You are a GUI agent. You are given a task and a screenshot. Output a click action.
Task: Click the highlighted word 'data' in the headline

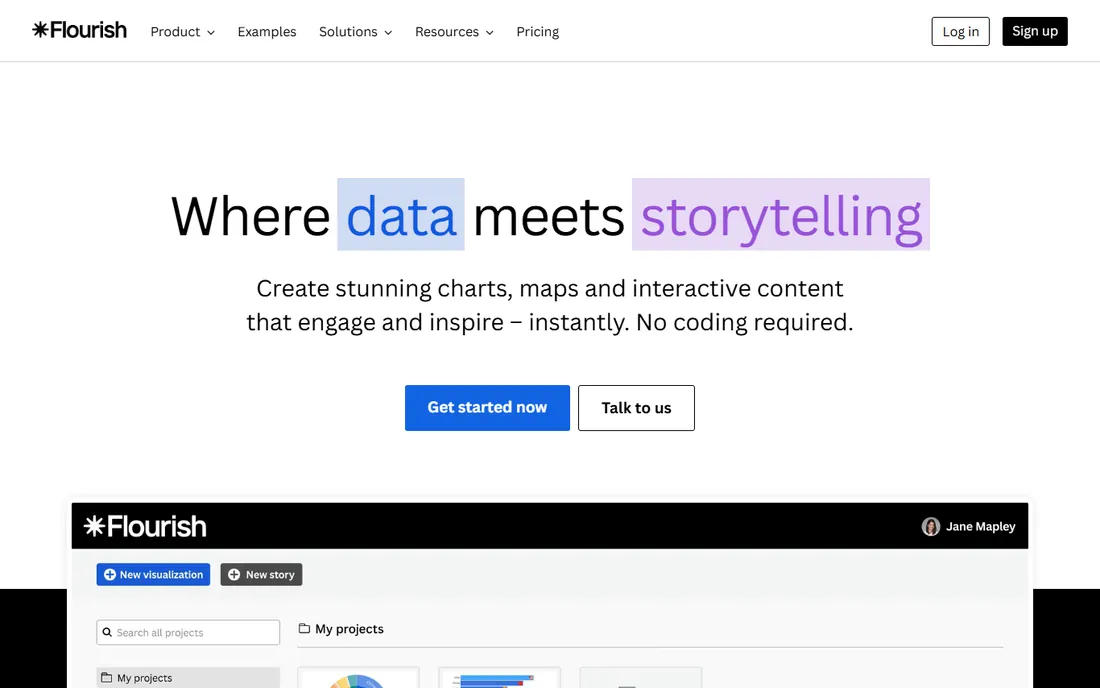pos(401,215)
